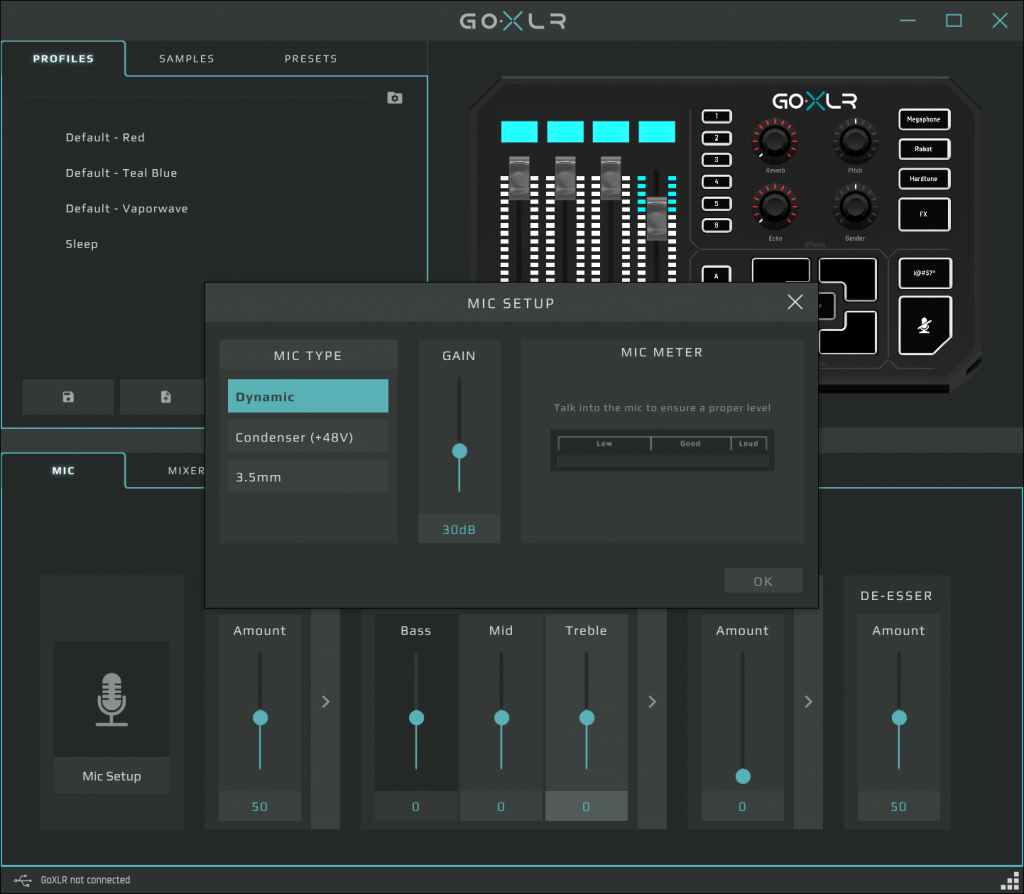Switch to the Mixer tab

point(186,471)
